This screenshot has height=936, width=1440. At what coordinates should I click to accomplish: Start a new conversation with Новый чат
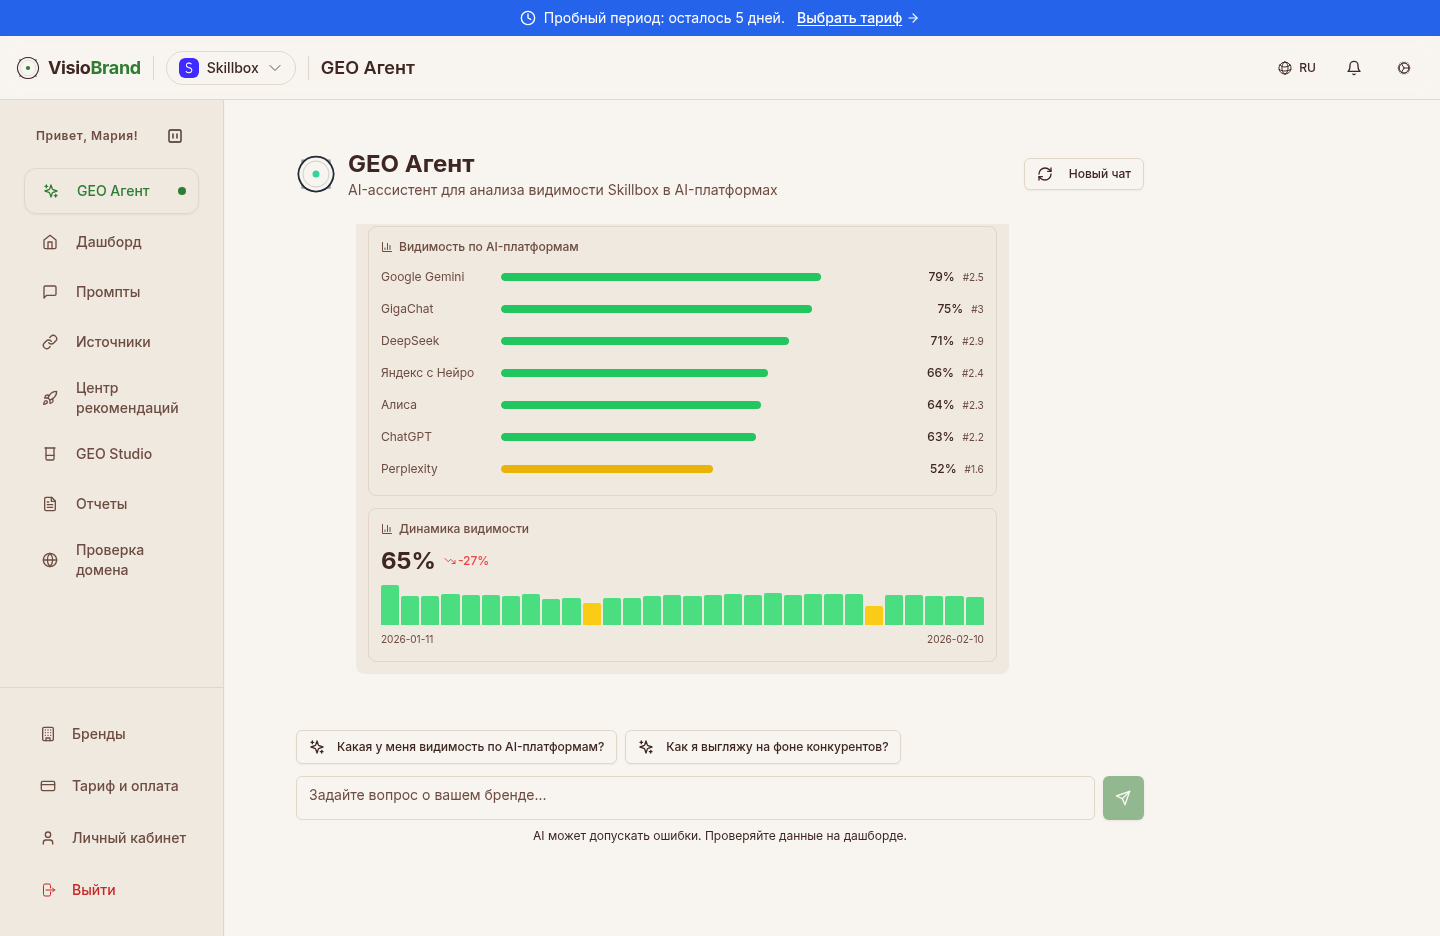coord(1083,173)
